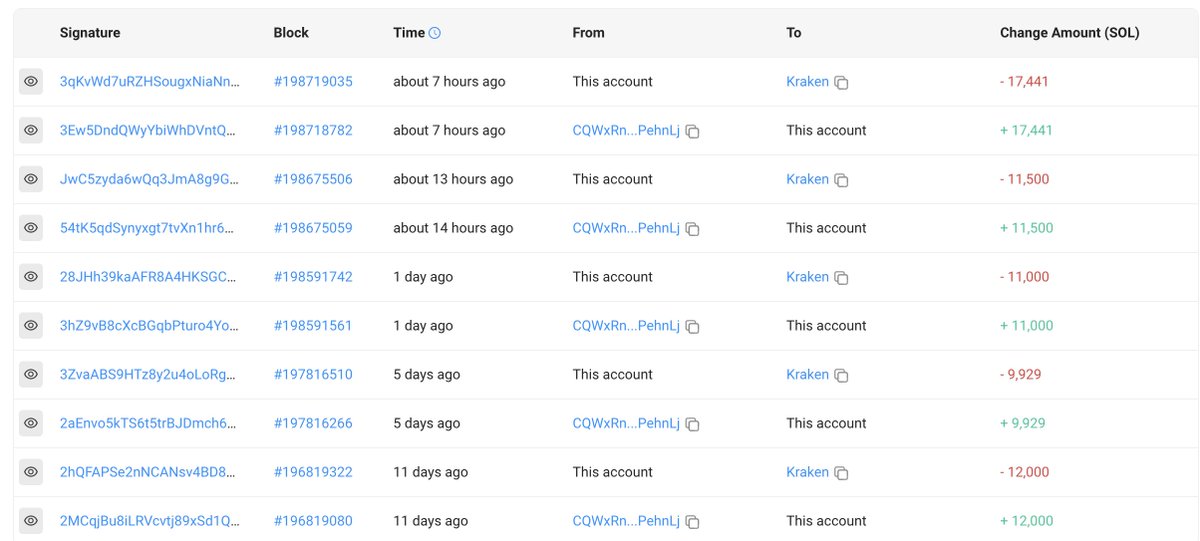Open details eye icon for JwC5zyda6wQq transaction
Image resolution: width=1200 pixels, height=541 pixels.
[x=31, y=180]
